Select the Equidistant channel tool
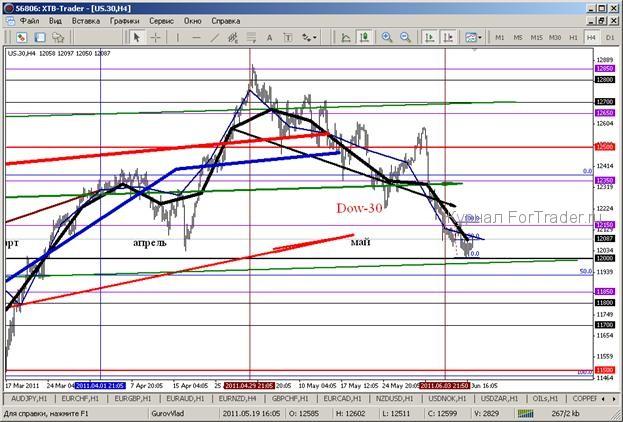This screenshot has height=422, width=623. point(233,38)
